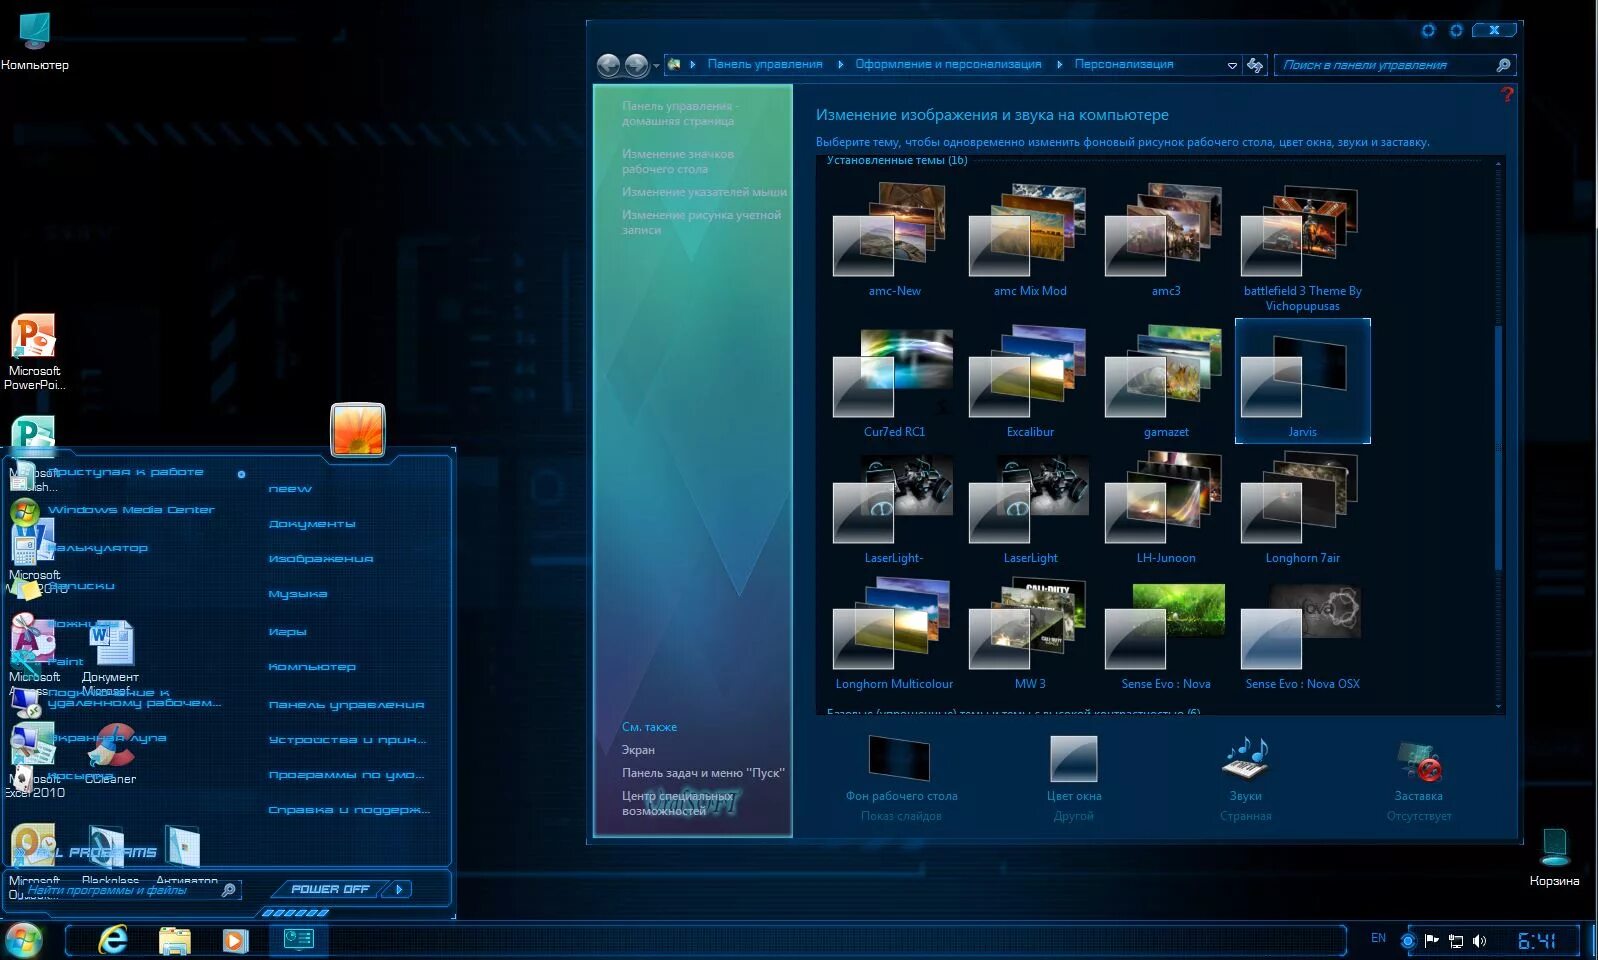Select the amc Mix Mod theme
Screen dimensions: 1598x960
[1030, 240]
